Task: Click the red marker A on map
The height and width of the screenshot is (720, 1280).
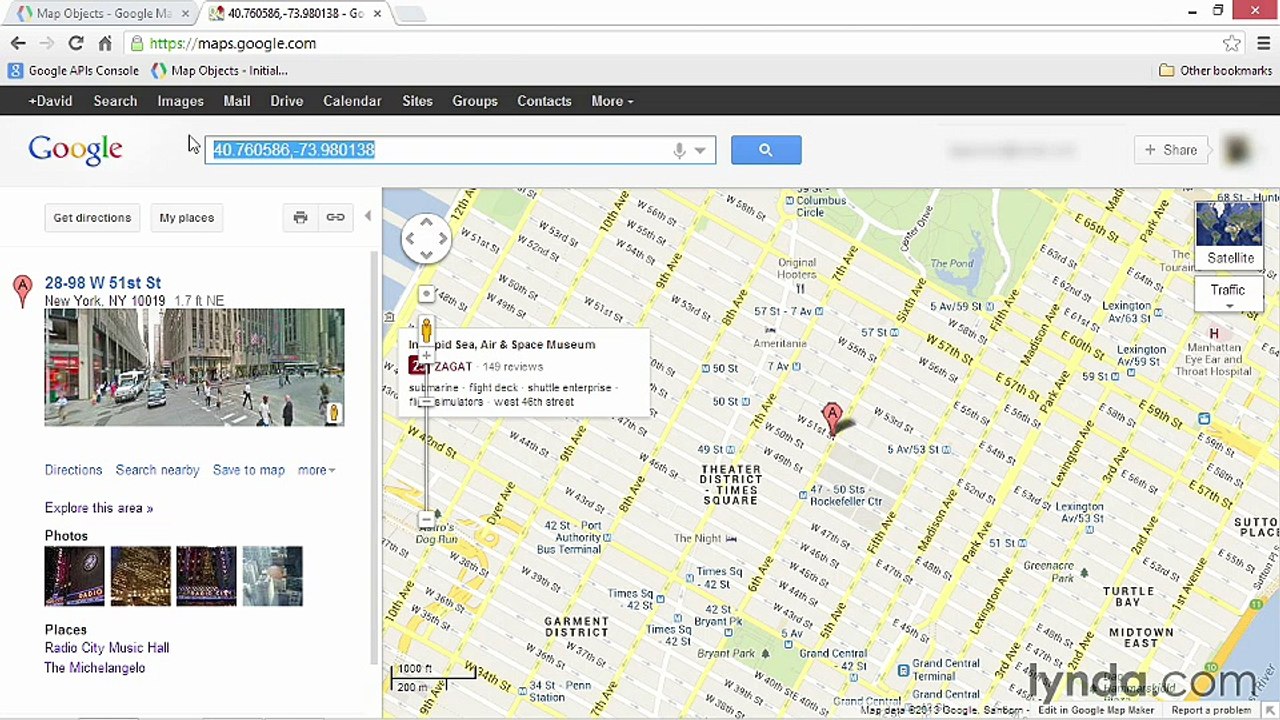Action: click(832, 418)
